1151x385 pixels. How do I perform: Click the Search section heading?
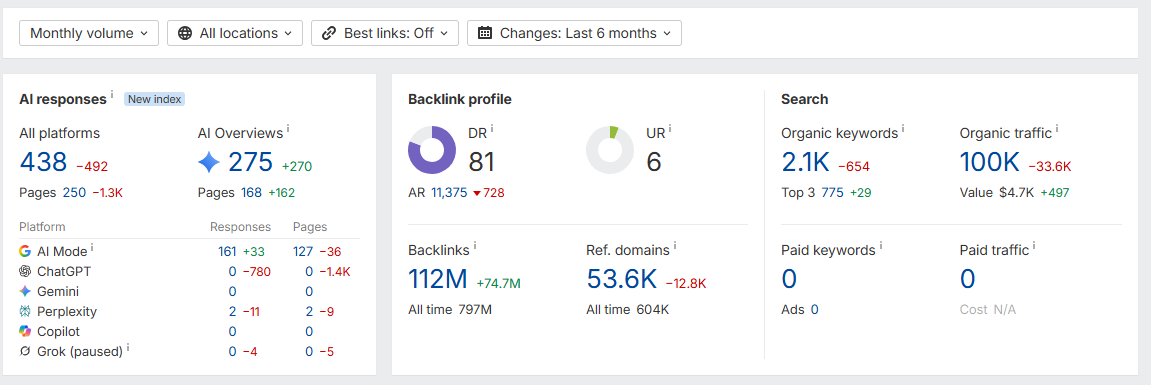(805, 99)
